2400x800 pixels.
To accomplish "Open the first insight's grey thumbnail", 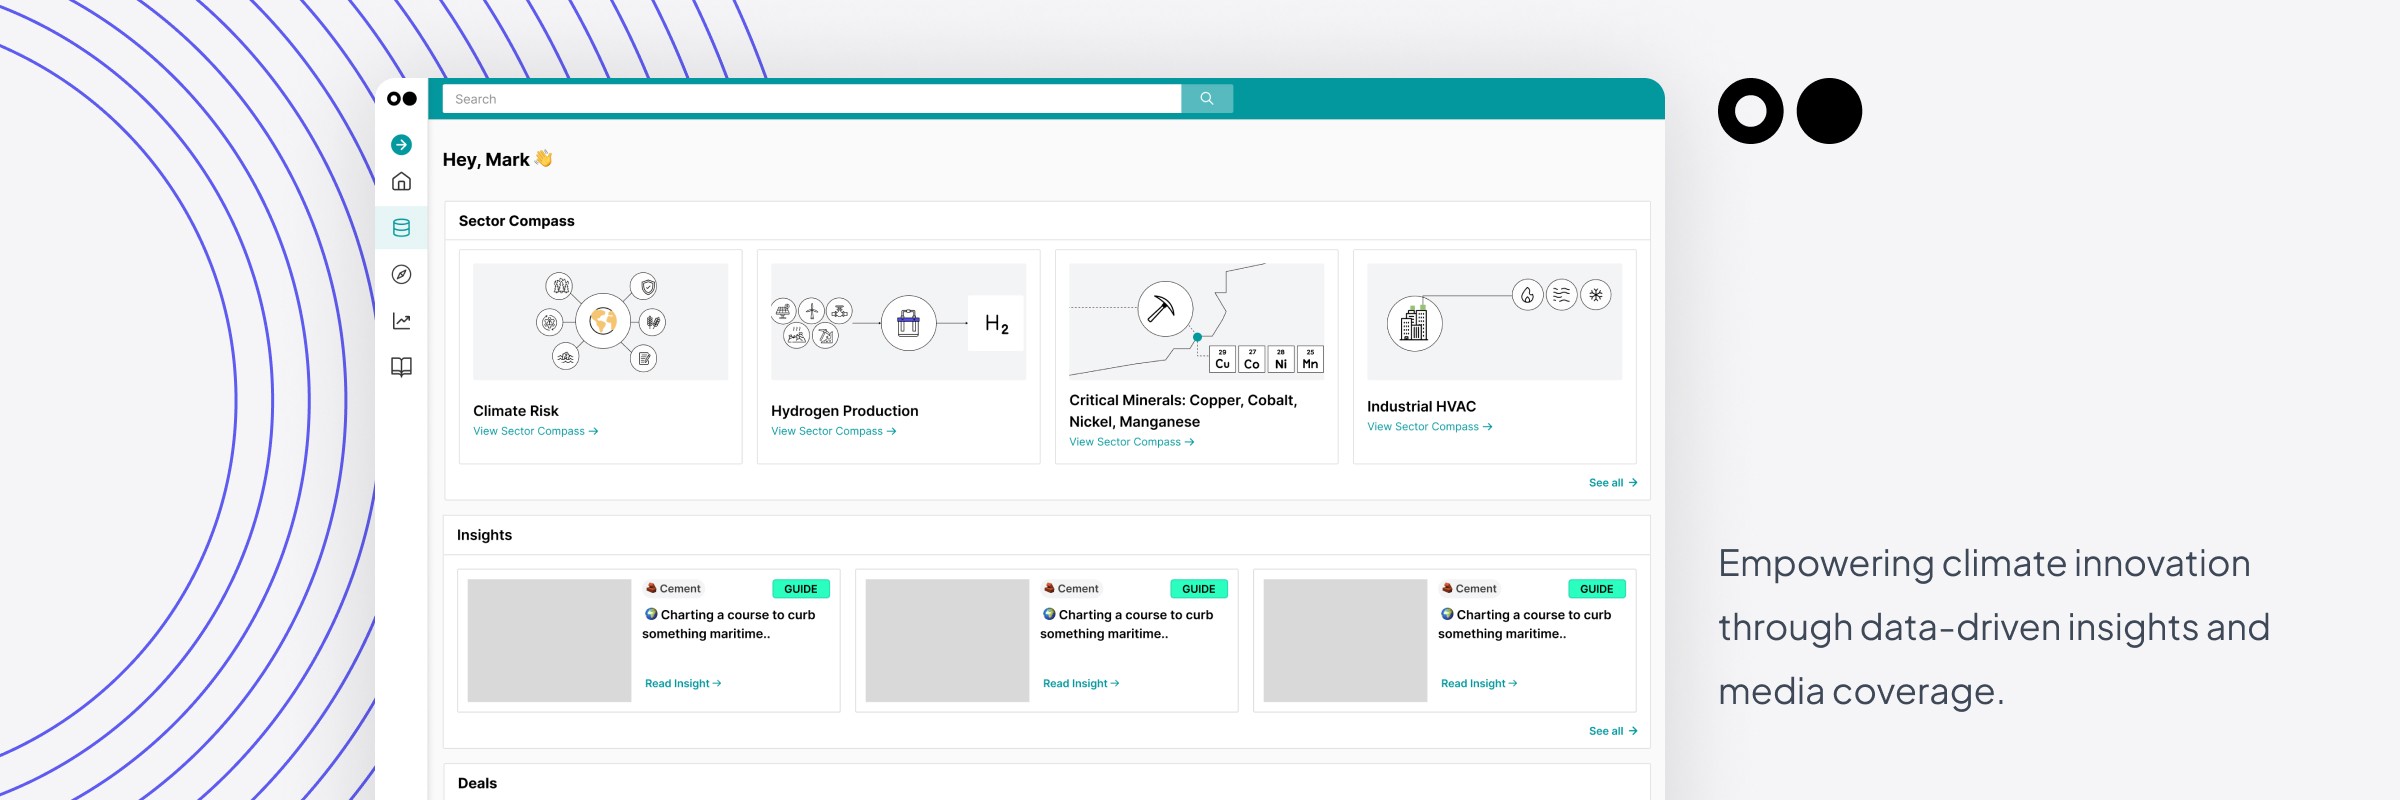I will point(550,641).
